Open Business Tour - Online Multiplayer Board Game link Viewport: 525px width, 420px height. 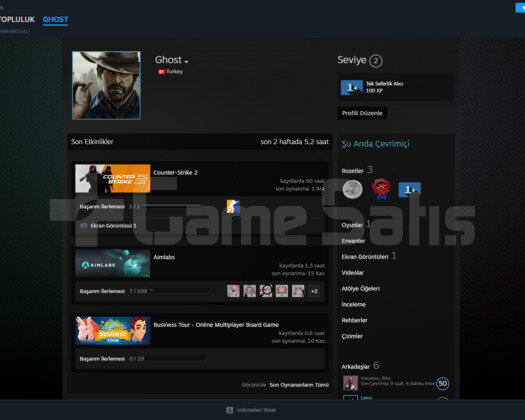tap(216, 325)
